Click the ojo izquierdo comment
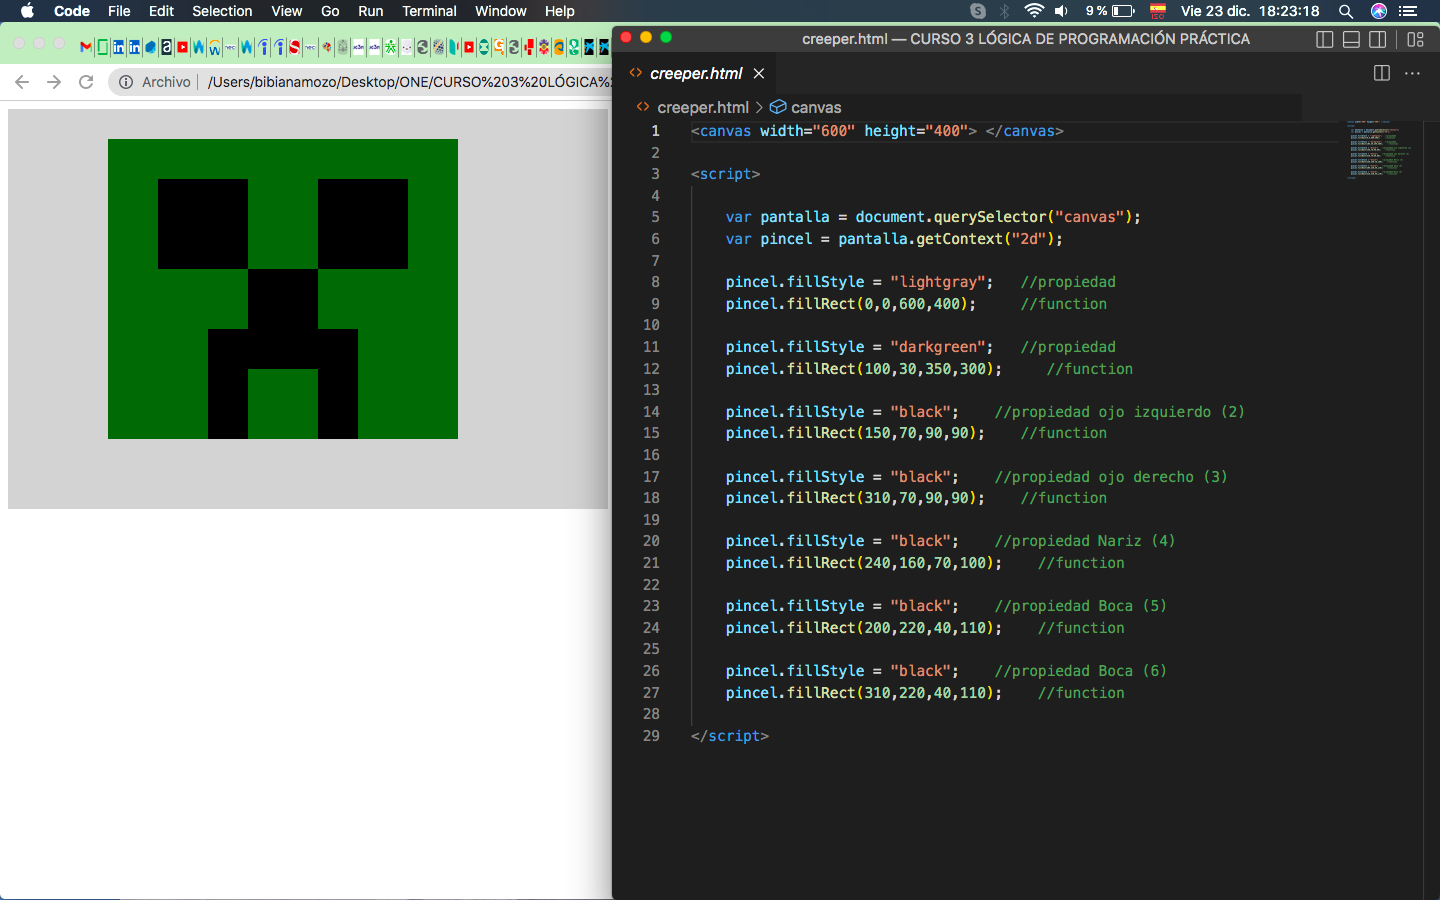 (1119, 412)
